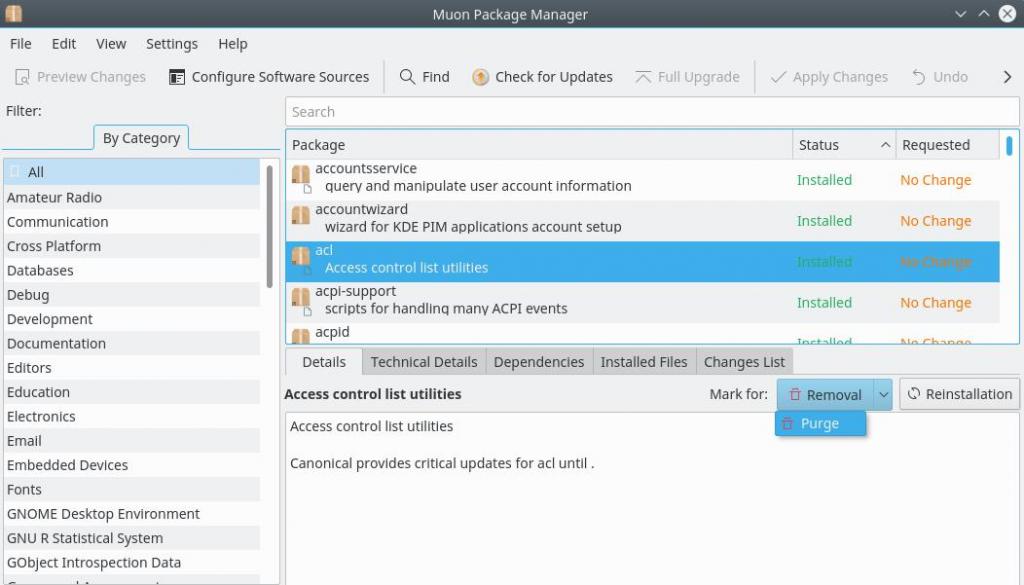The width and height of the screenshot is (1024, 585).
Task: Open the Settings menu
Action: coord(171,44)
